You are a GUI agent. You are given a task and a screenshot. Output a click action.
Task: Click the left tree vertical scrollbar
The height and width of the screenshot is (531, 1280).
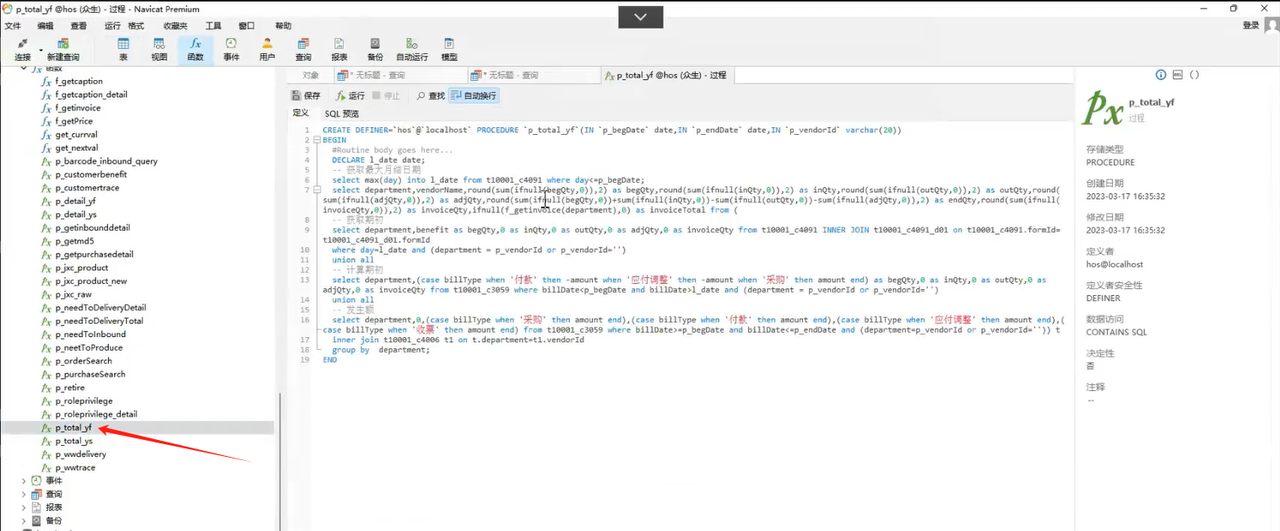coord(280,460)
